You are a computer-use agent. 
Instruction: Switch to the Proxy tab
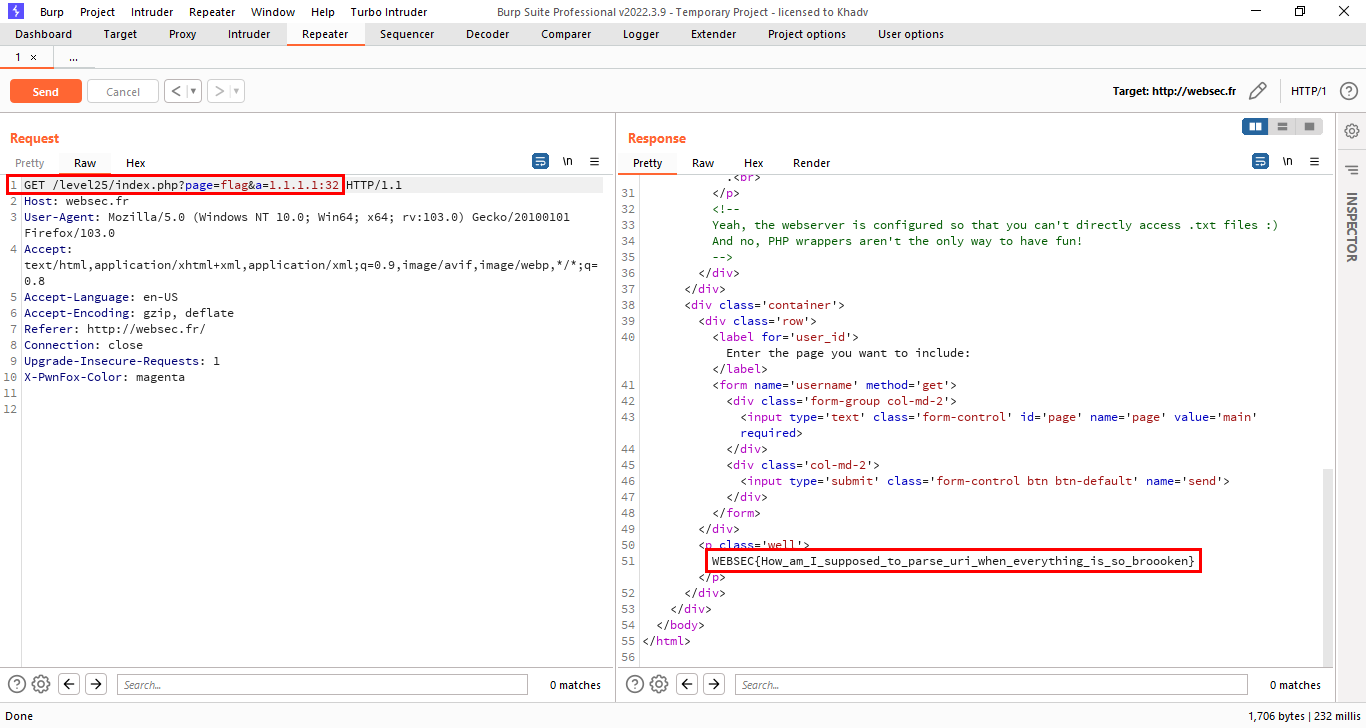(x=183, y=34)
